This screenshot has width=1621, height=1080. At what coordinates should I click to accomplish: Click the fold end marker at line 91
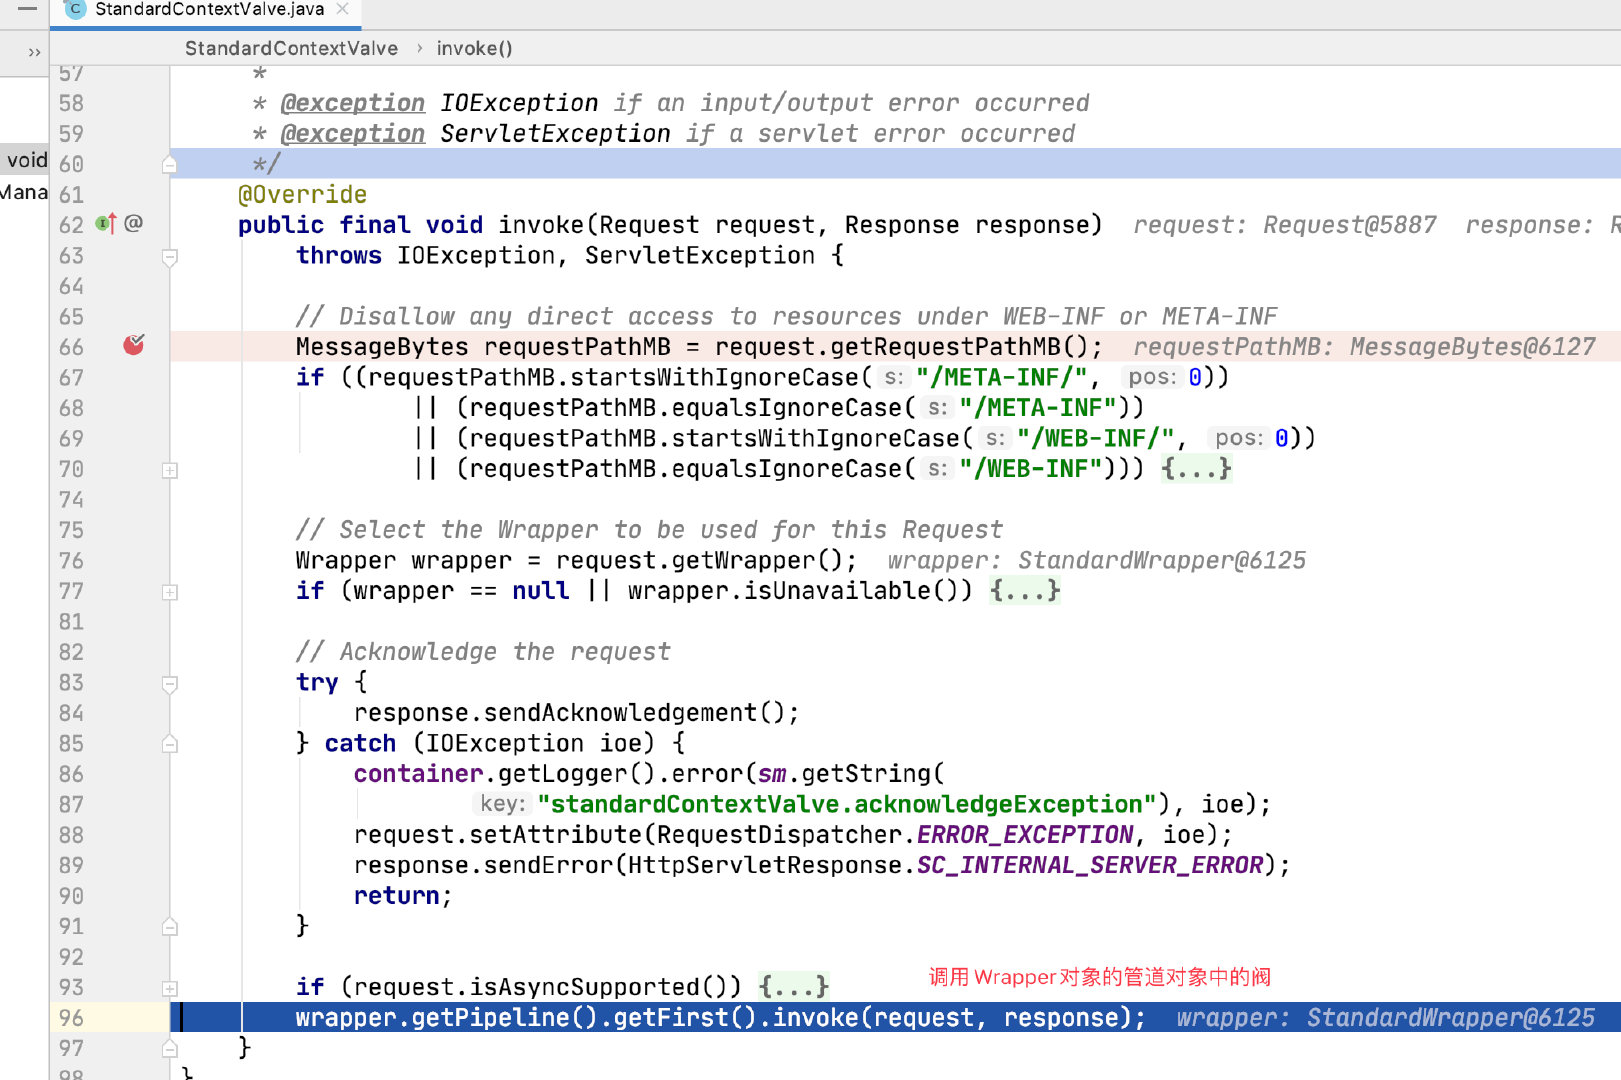(x=170, y=927)
